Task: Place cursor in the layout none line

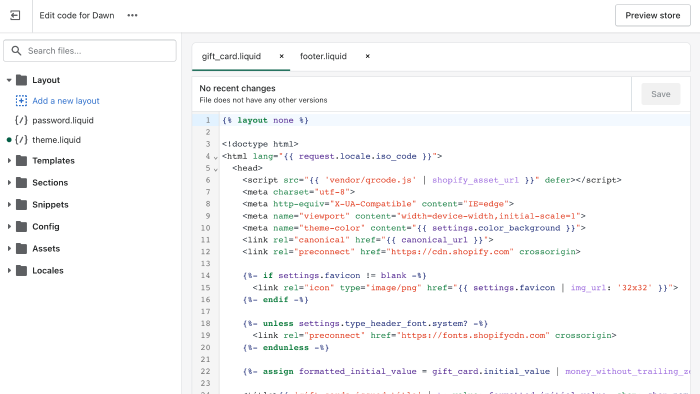Action: (265, 120)
